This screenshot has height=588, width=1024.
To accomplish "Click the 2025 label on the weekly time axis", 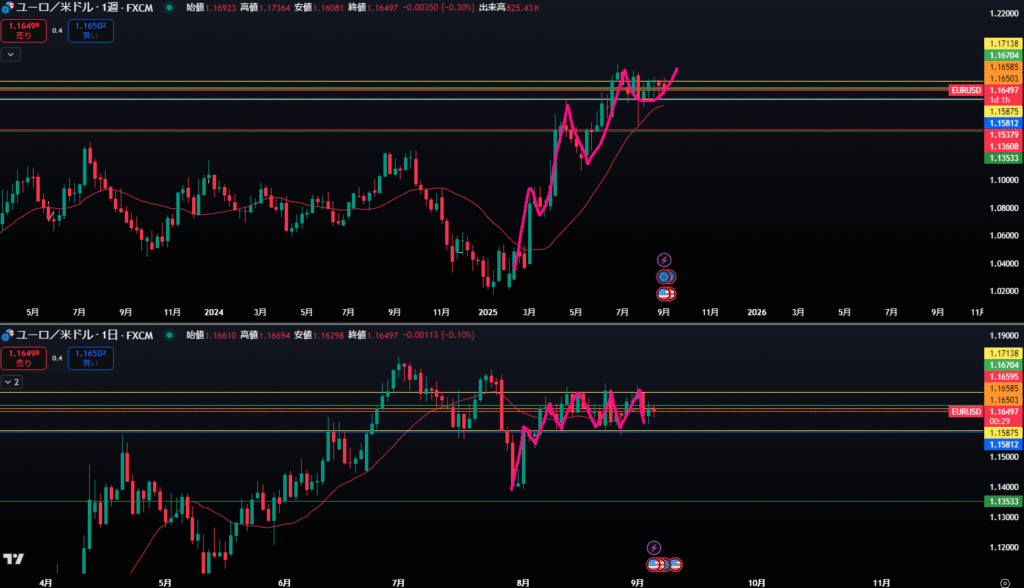I will tap(488, 312).
